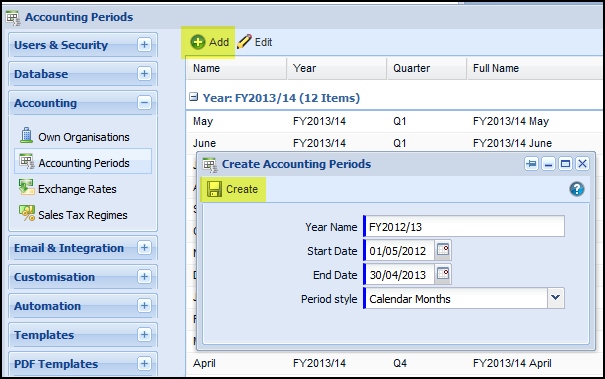Click the Exchange Rates icon
605x379 pixels.
(x=27, y=187)
